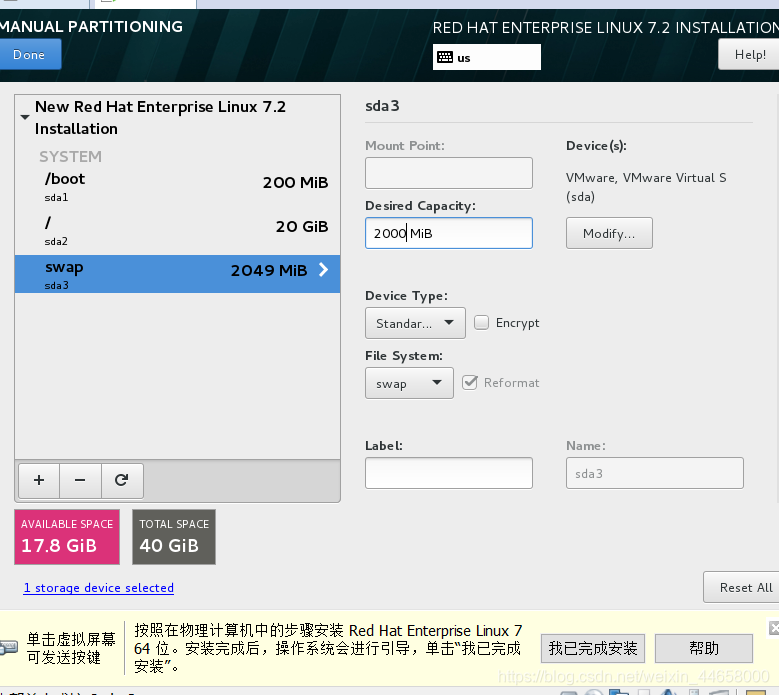This screenshot has height=695, width=779.
Task: Toggle the Reformat checkbox
Action: coord(469,383)
